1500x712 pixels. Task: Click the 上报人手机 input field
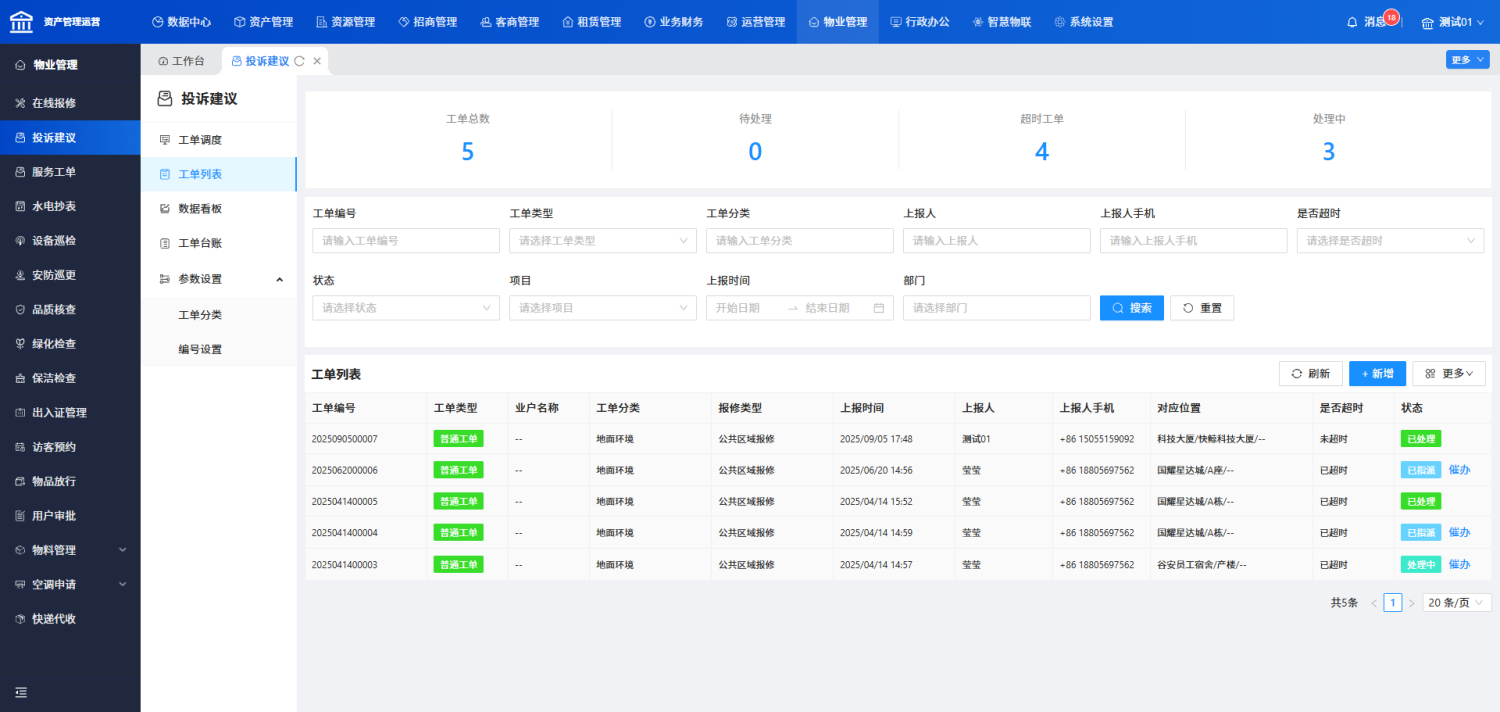coord(1193,241)
